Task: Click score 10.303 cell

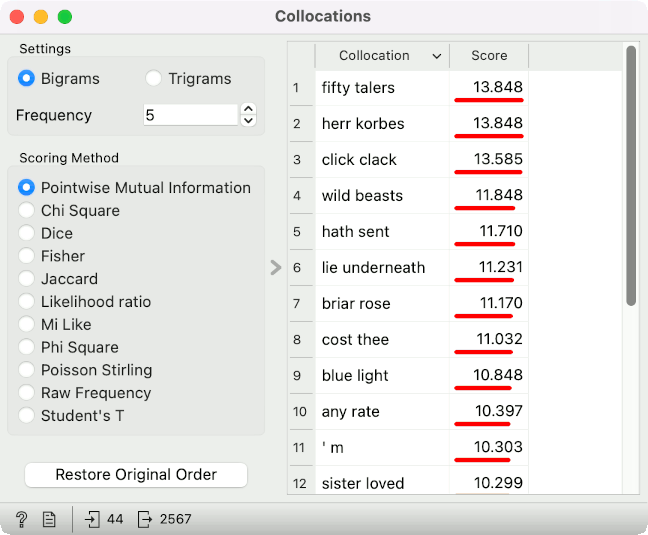Action: [x=489, y=447]
